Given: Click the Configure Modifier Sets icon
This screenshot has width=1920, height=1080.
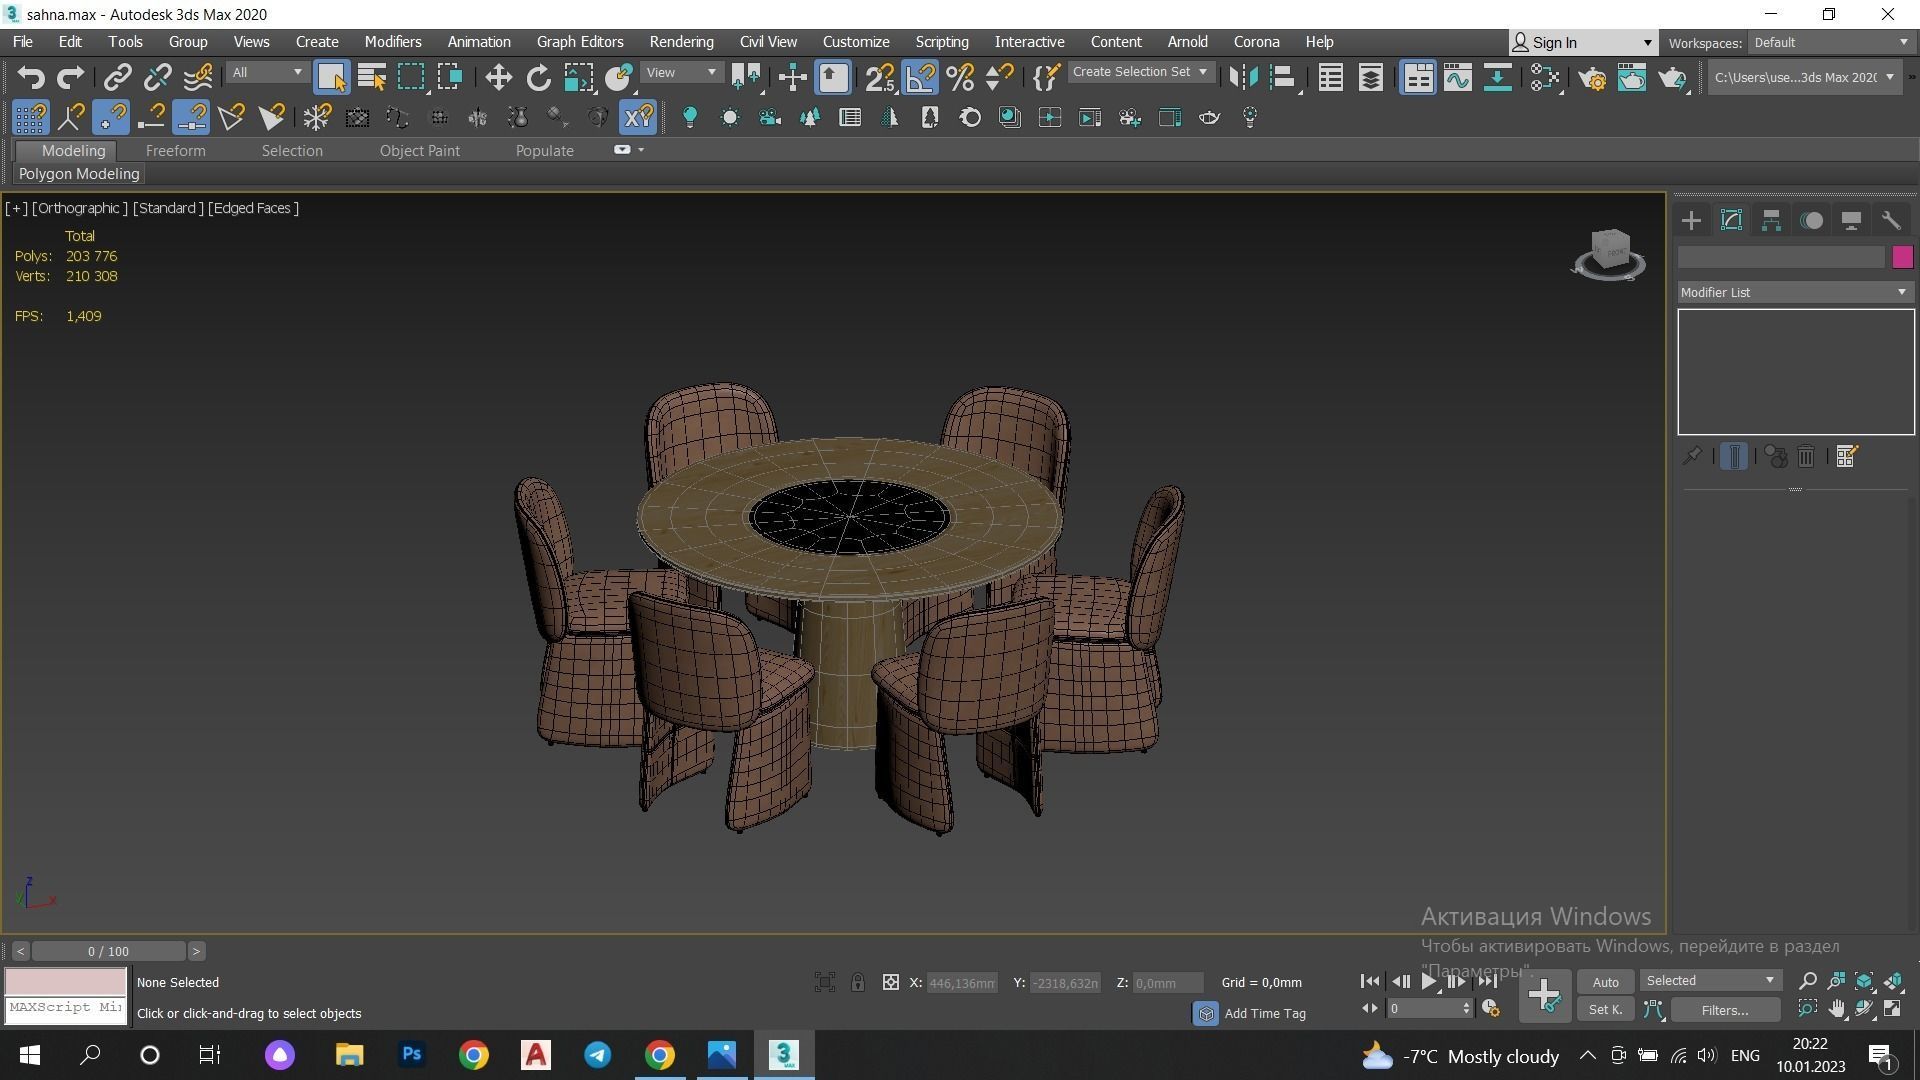Looking at the screenshot, I should 1846,457.
